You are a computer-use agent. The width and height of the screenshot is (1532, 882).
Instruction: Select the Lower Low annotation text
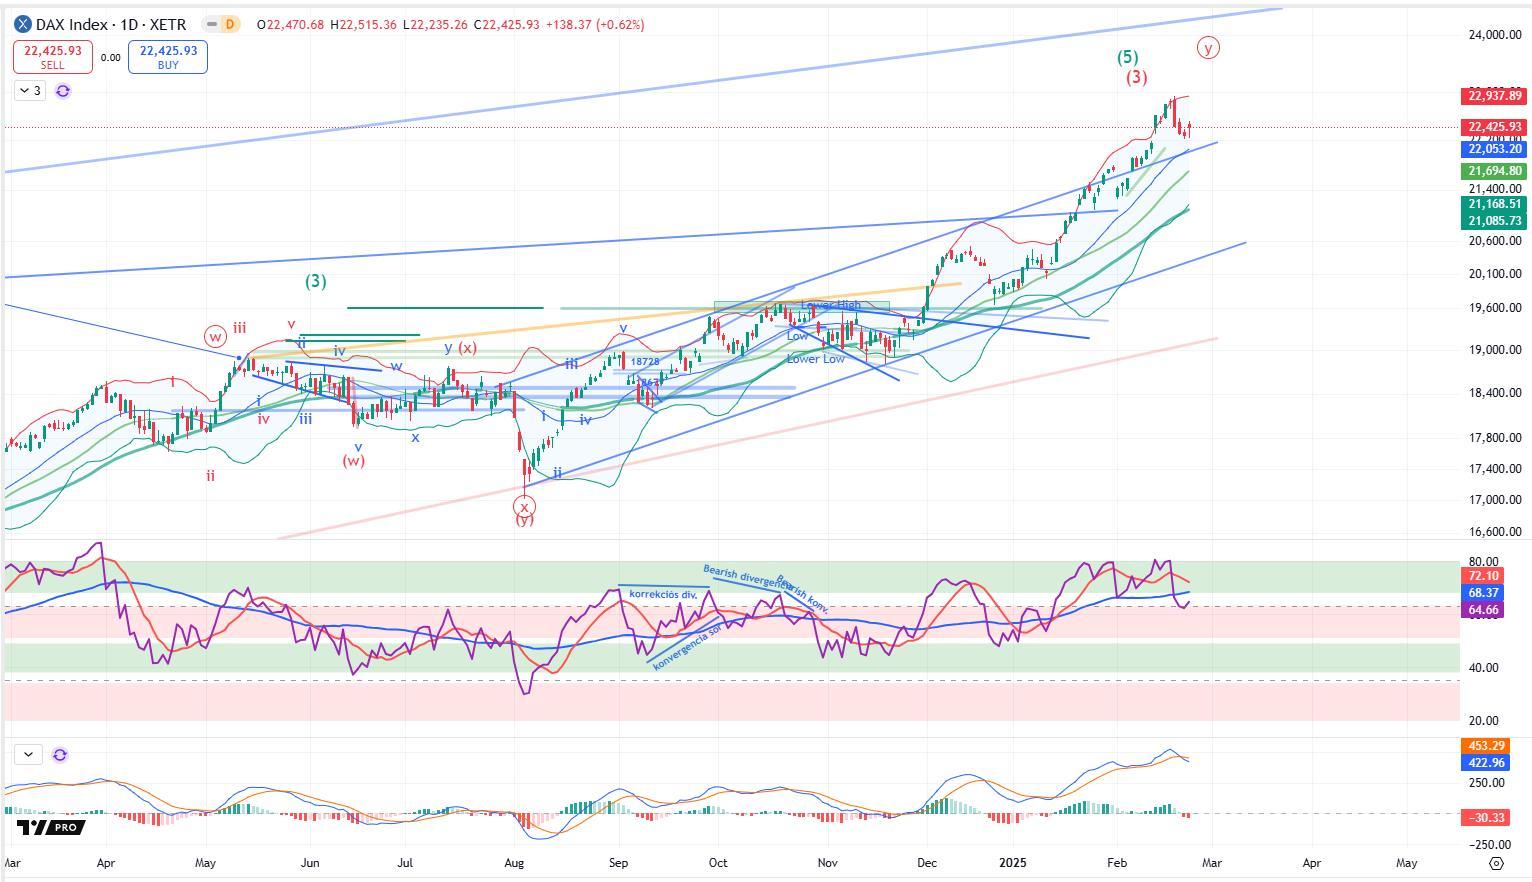(815, 359)
